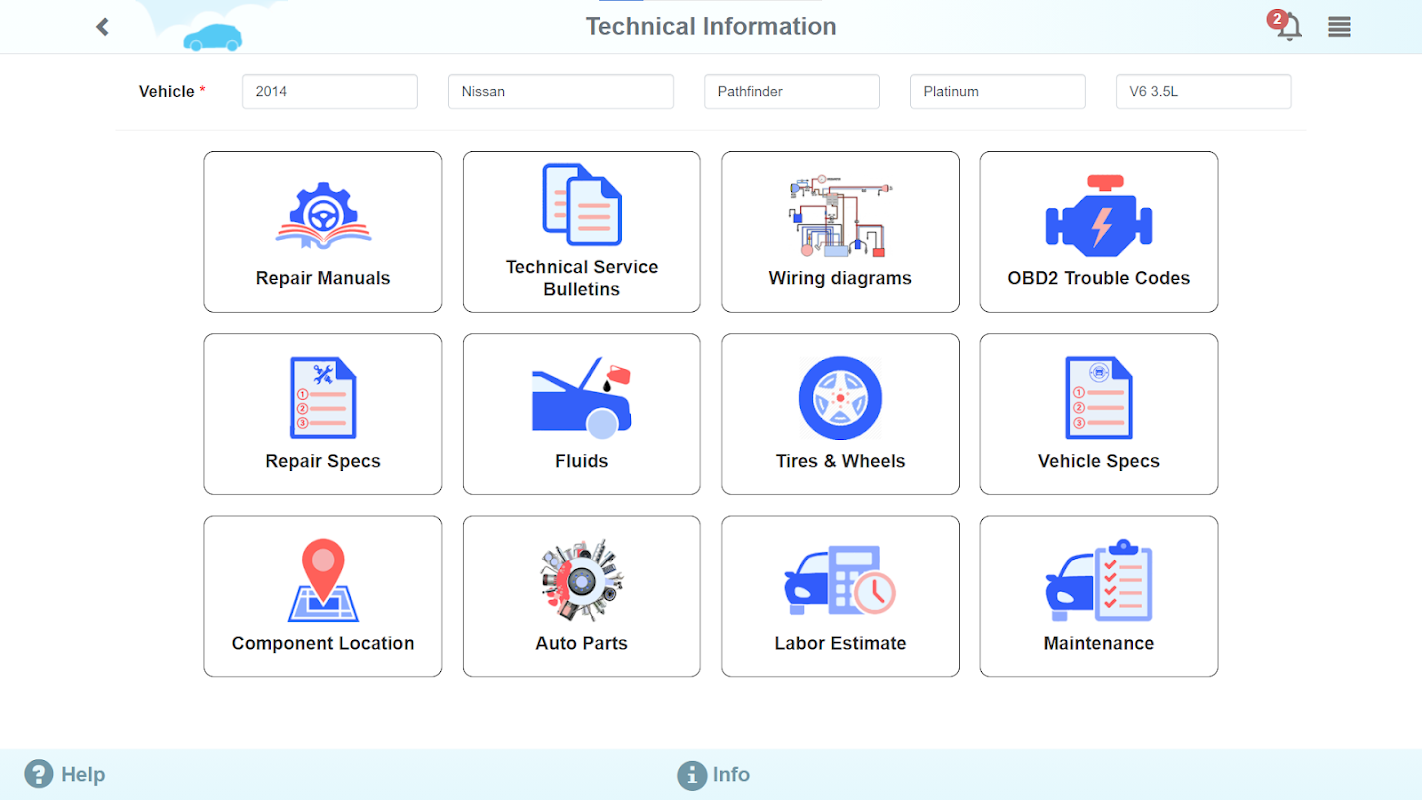This screenshot has height=800, width=1422.
Task: Open the Maintenance label
Action: coord(1099,643)
